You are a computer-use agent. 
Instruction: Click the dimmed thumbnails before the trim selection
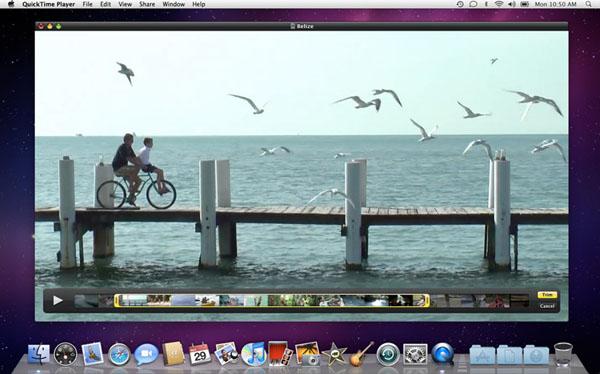coord(94,301)
